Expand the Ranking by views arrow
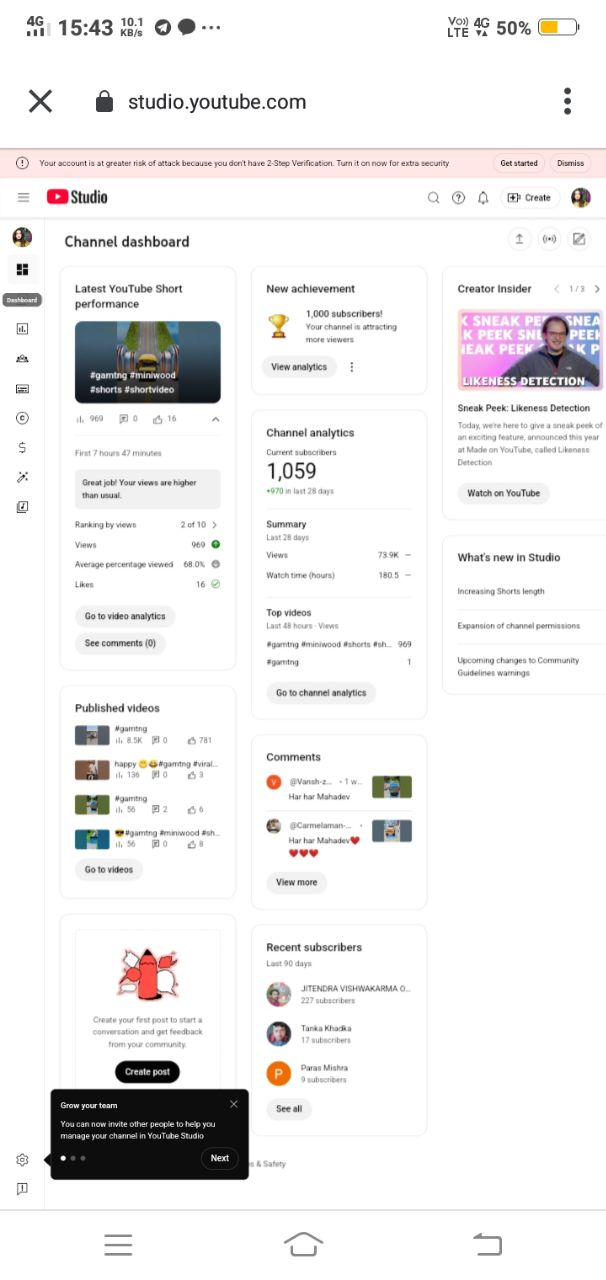The width and height of the screenshot is (606, 1280). pos(215,524)
